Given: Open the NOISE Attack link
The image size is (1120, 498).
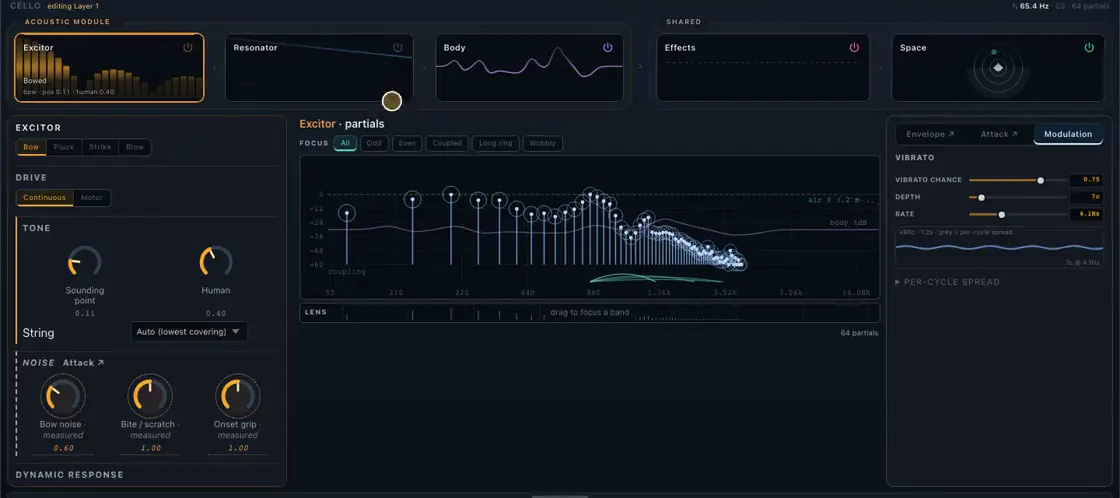Looking at the screenshot, I should (84, 363).
